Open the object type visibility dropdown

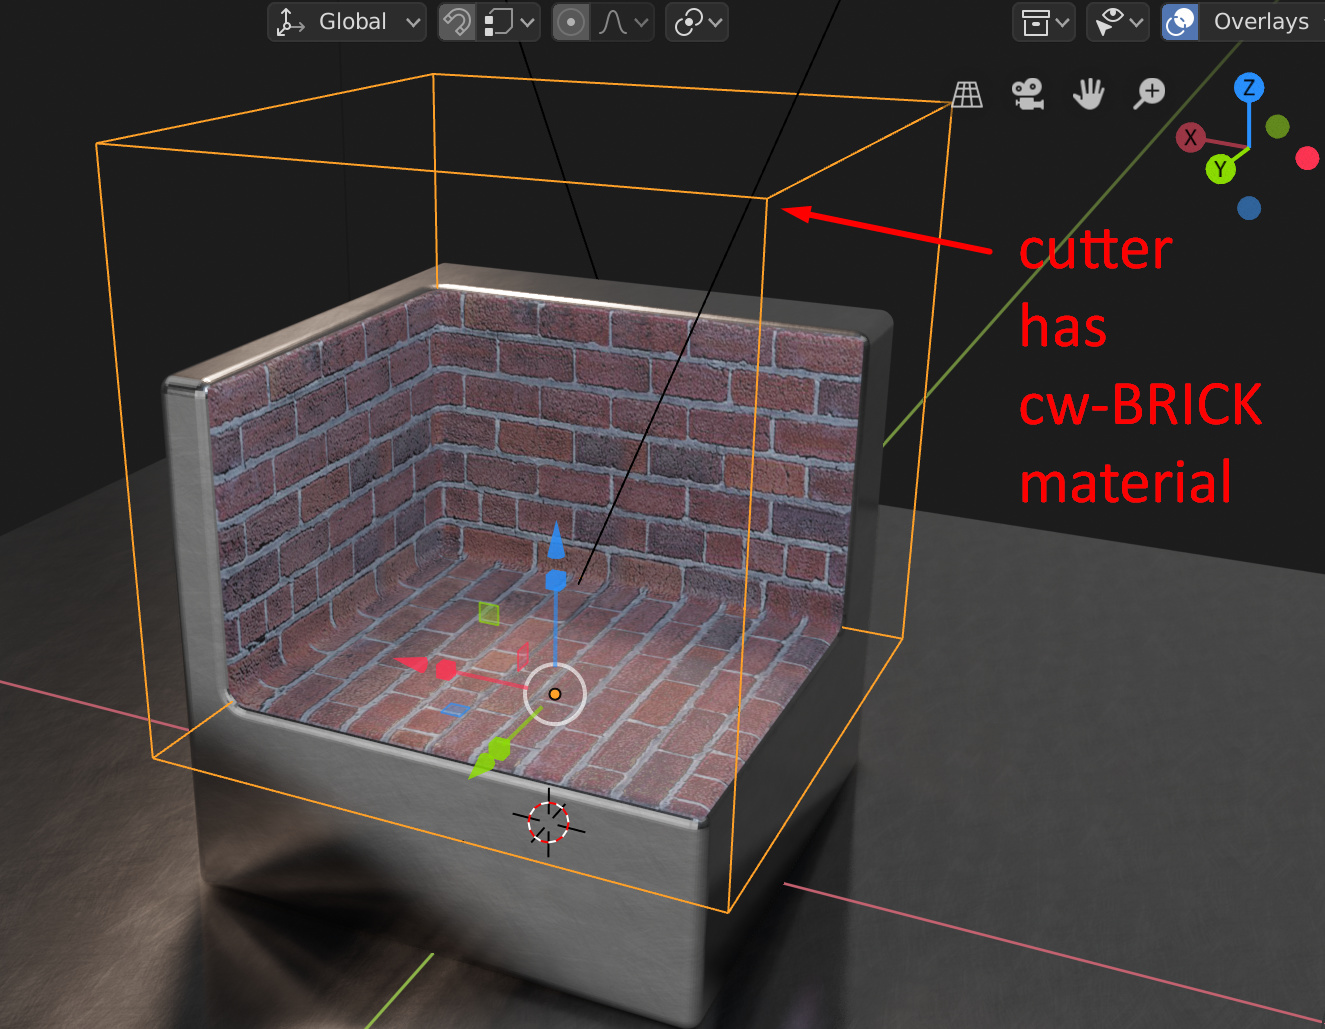(1044, 21)
